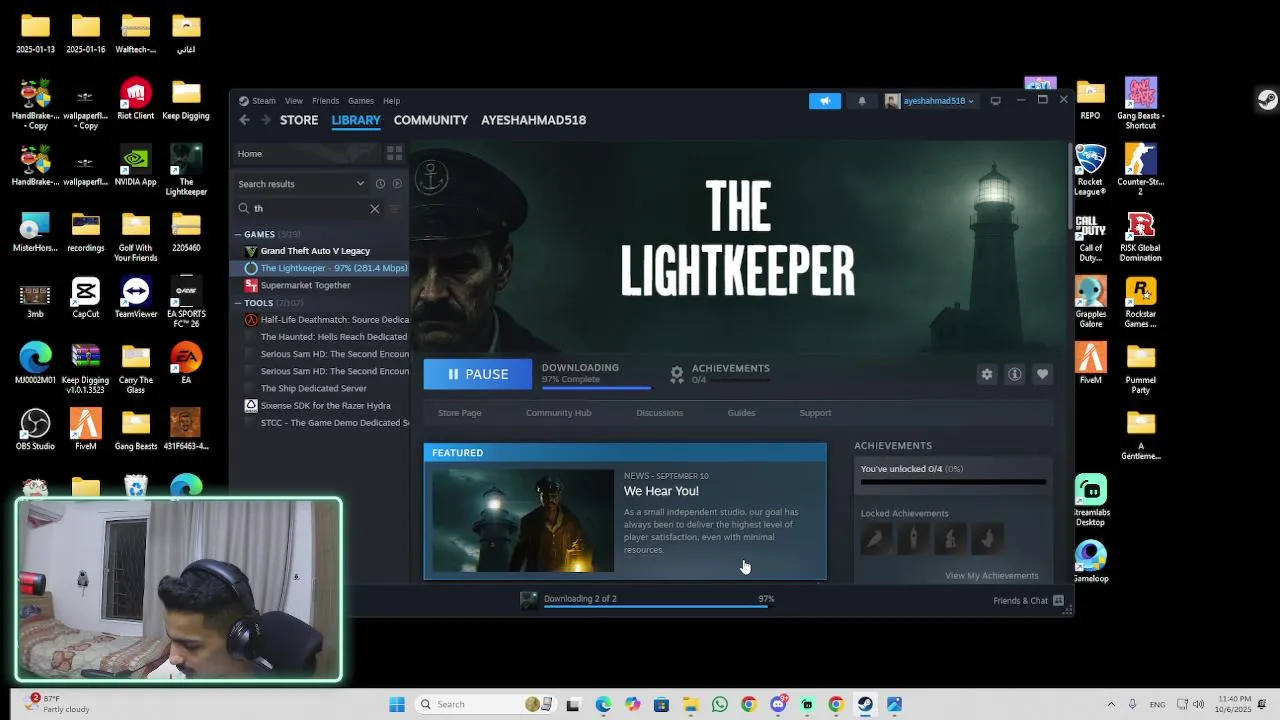
Task: Open Windows Start menu
Action: coord(397,704)
